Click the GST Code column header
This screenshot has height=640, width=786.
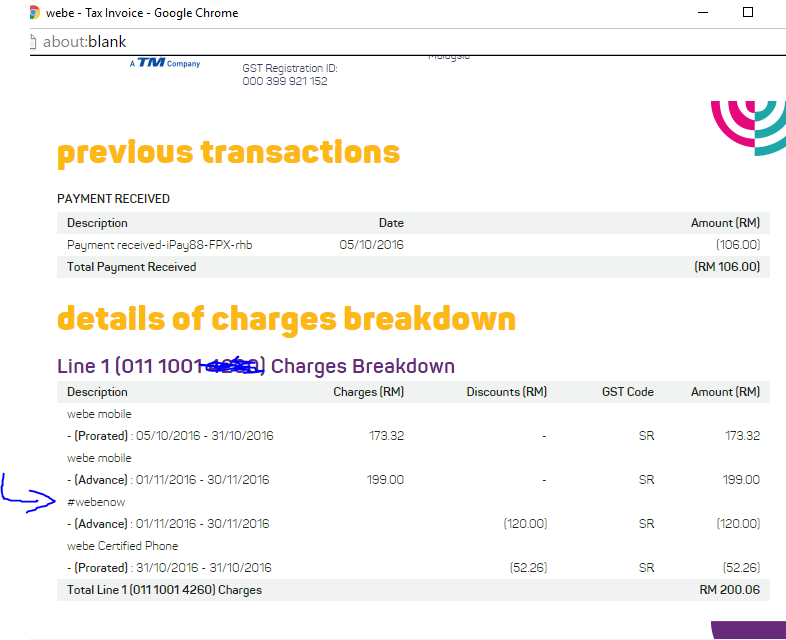pos(628,392)
